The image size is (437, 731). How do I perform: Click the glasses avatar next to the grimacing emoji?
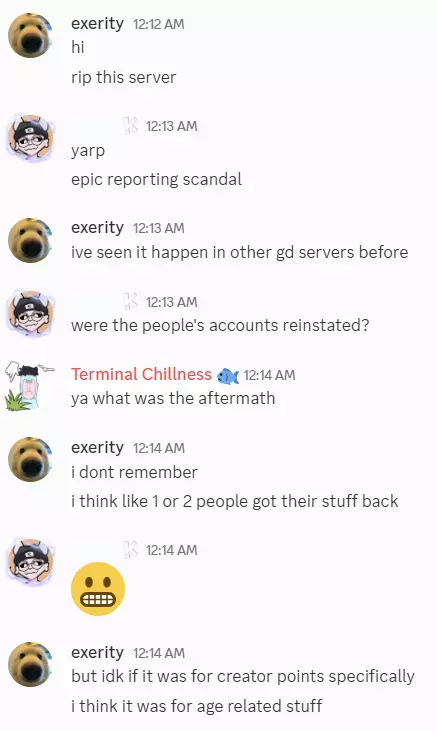click(x=31, y=562)
